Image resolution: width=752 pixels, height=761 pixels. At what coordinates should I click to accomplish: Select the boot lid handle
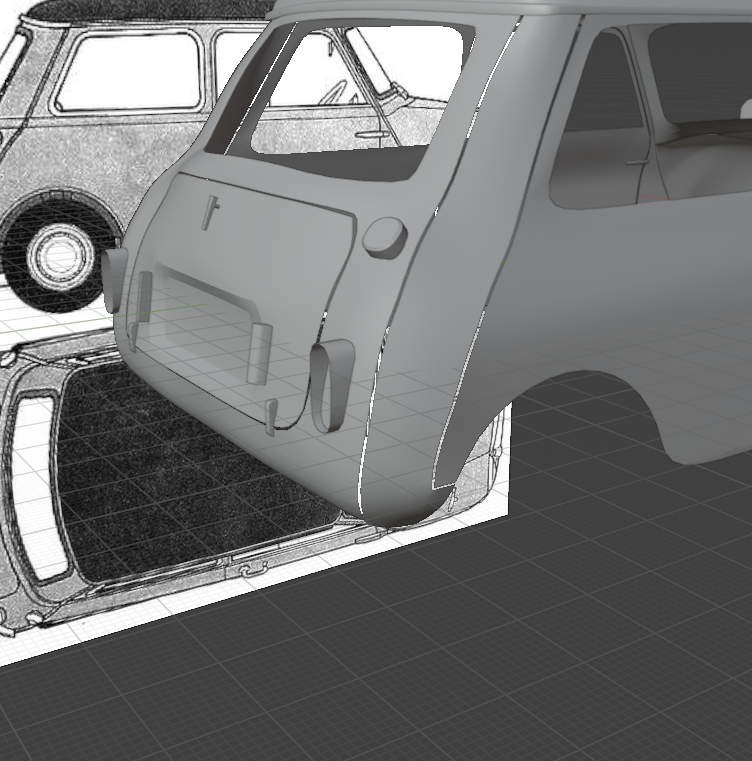pos(210,213)
